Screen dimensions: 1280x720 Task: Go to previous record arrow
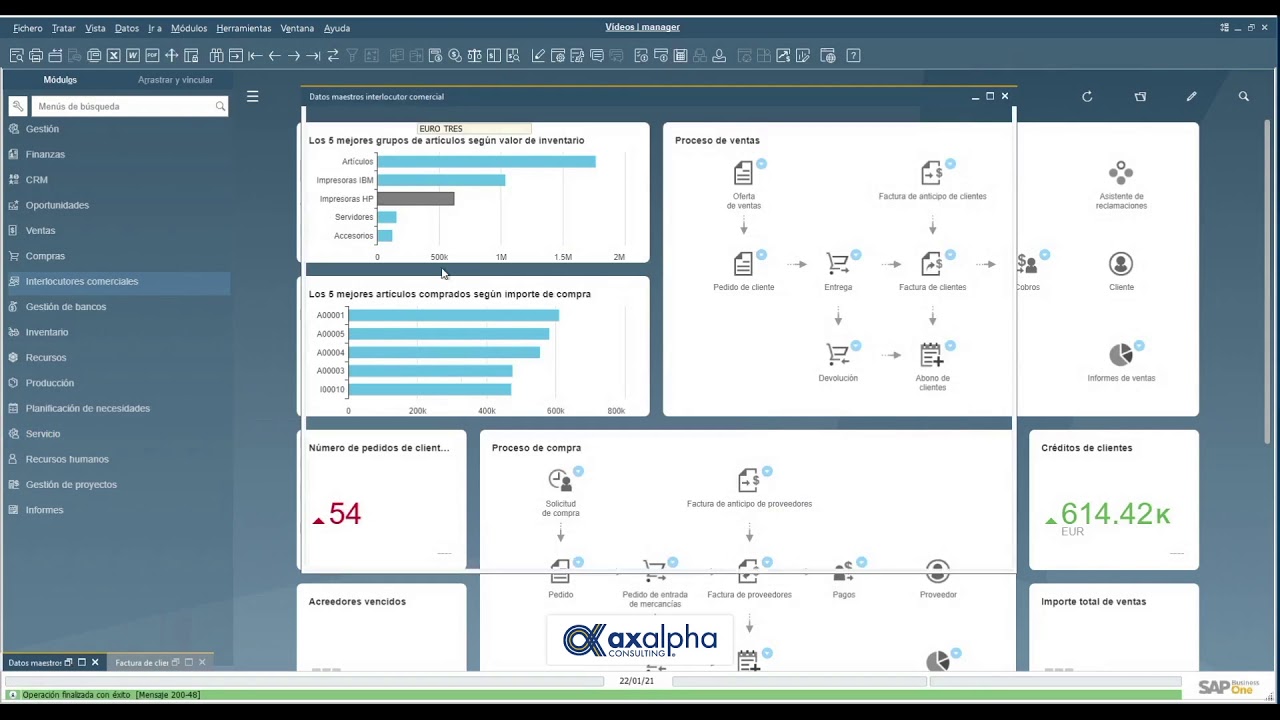[274, 56]
